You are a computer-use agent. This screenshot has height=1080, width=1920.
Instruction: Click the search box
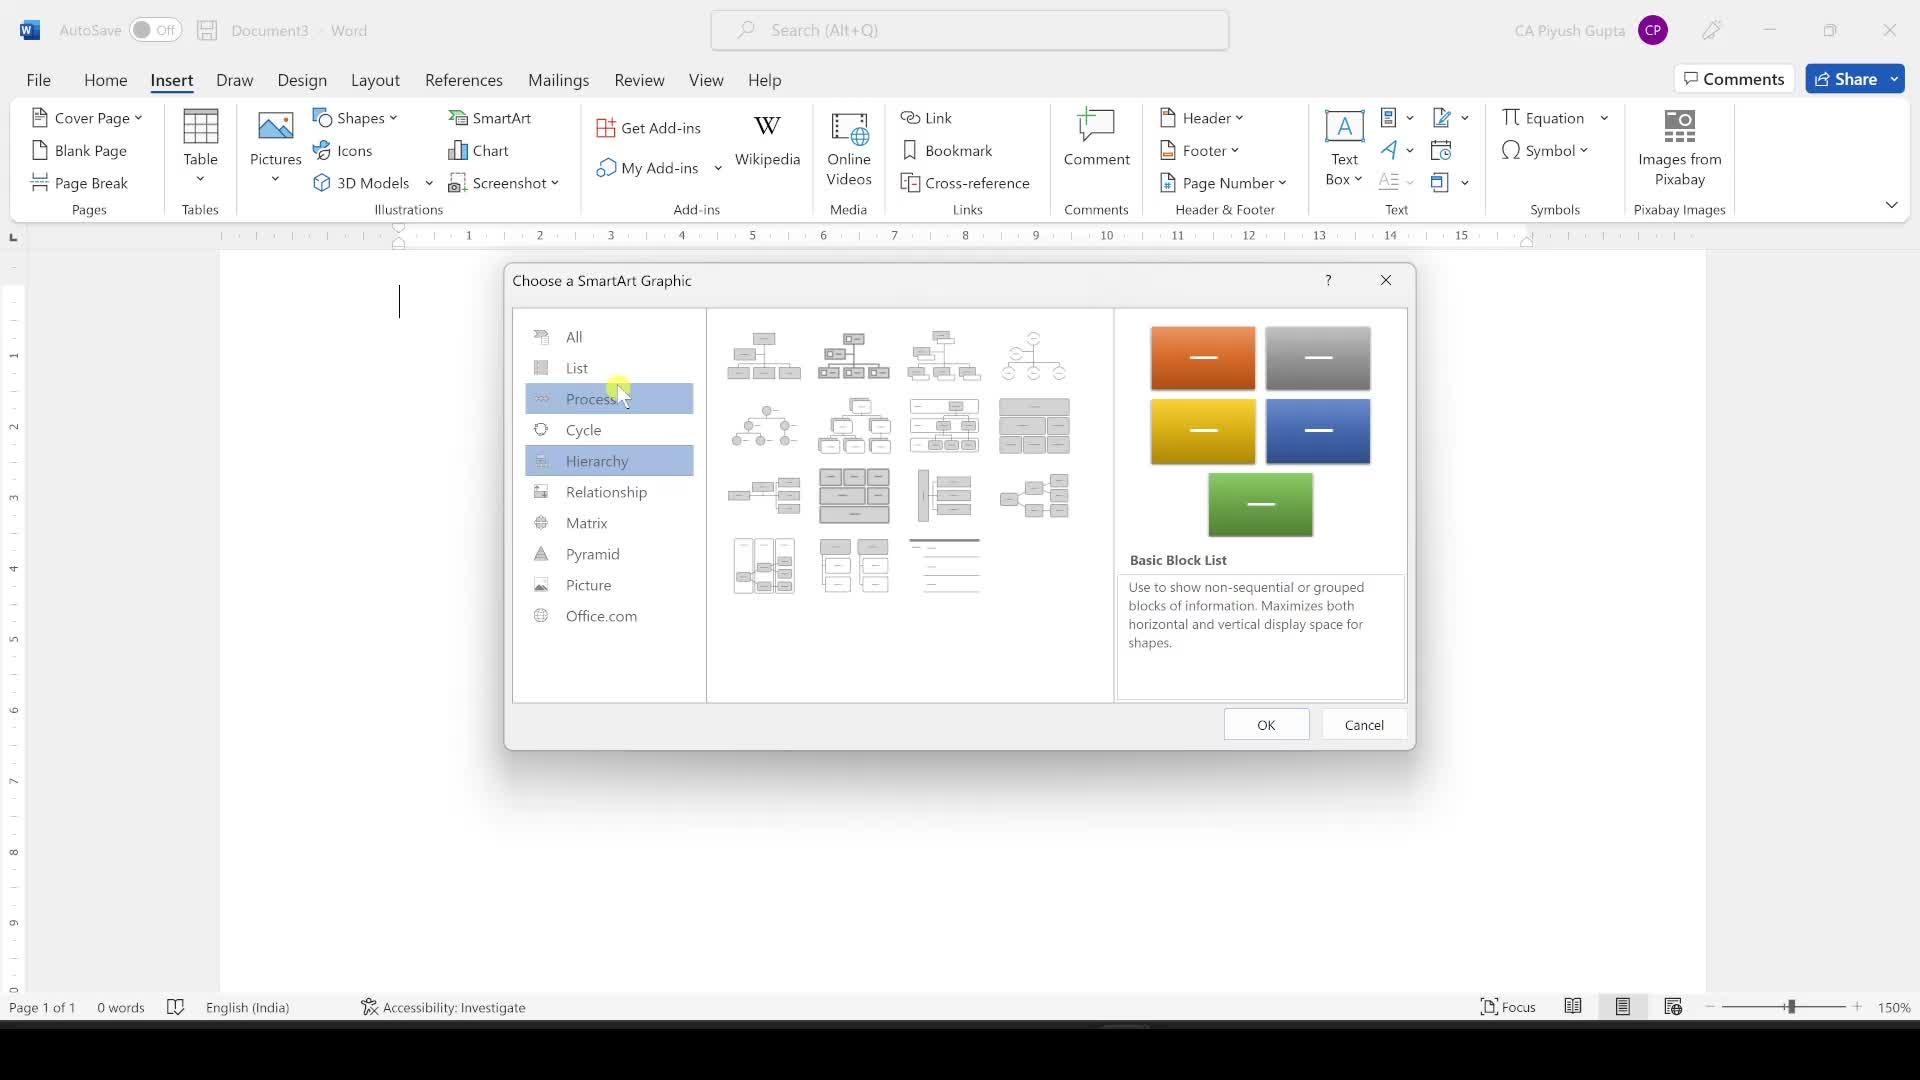[969, 30]
